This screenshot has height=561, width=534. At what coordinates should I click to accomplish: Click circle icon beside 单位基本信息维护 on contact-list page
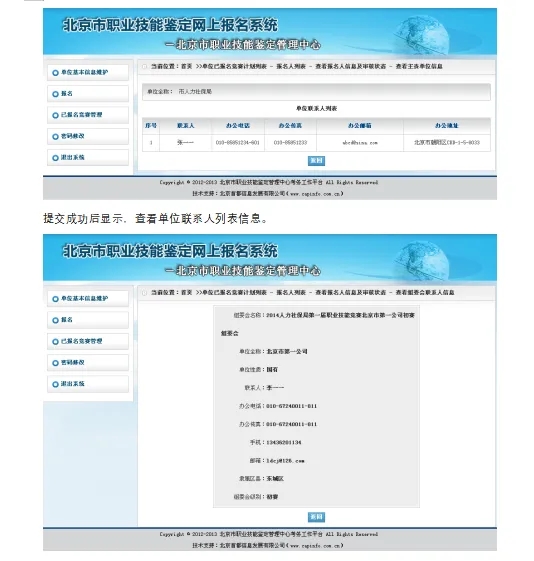click(x=55, y=73)
